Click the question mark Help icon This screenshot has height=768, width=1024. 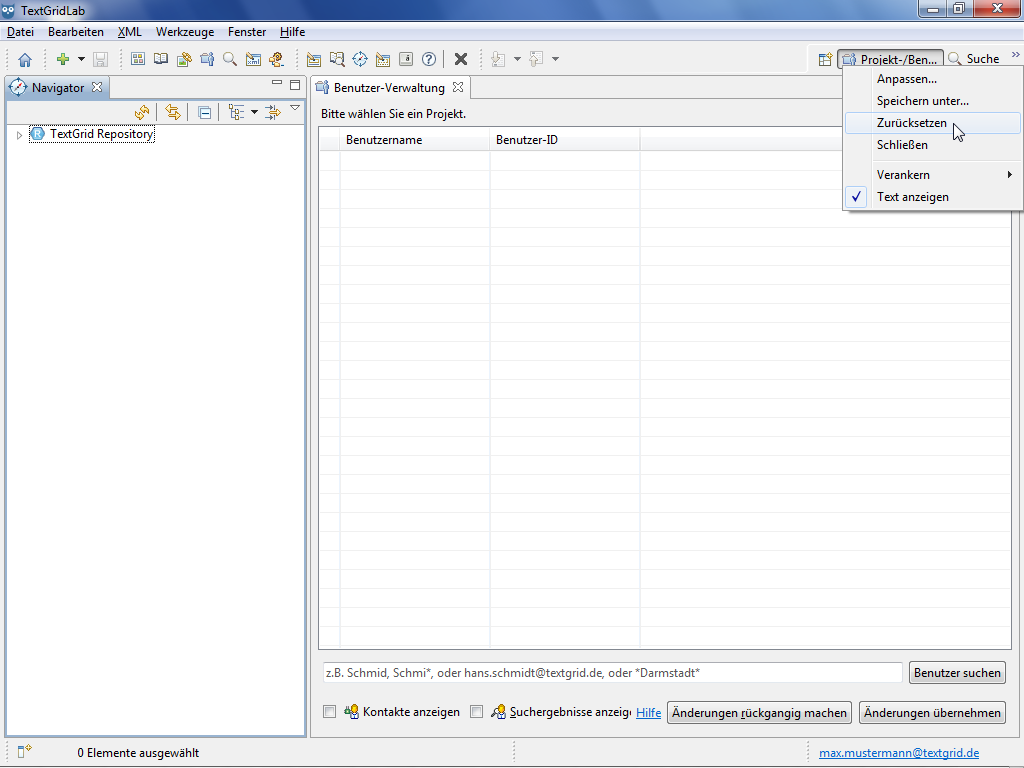(429, 60)
